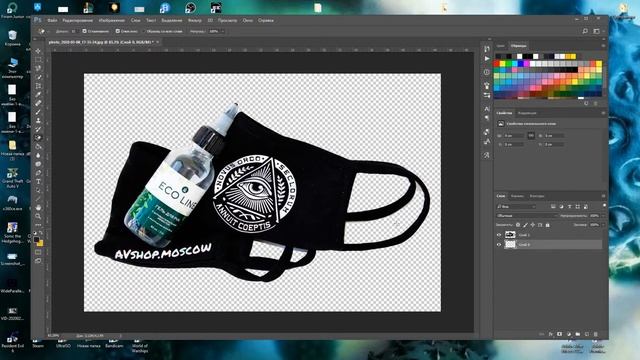Switch to the Контуры tab
640x360 pixels.
[537, 196]
